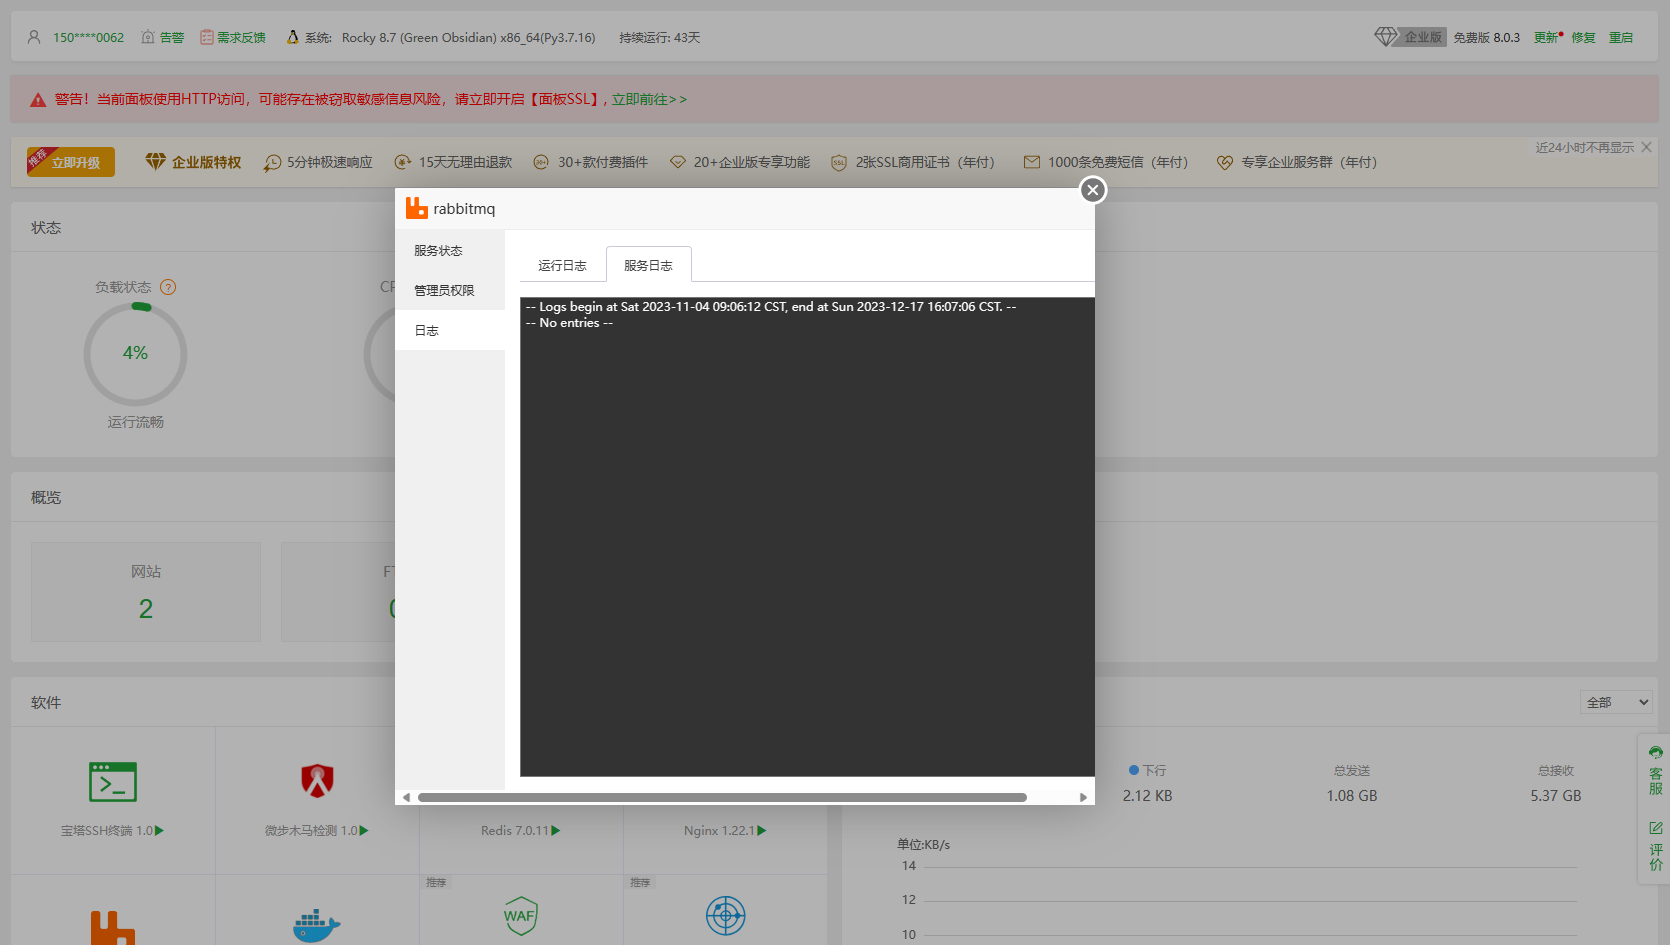
Task: Click the 2张SSL商用证书 icon
Action: (839, 162)
